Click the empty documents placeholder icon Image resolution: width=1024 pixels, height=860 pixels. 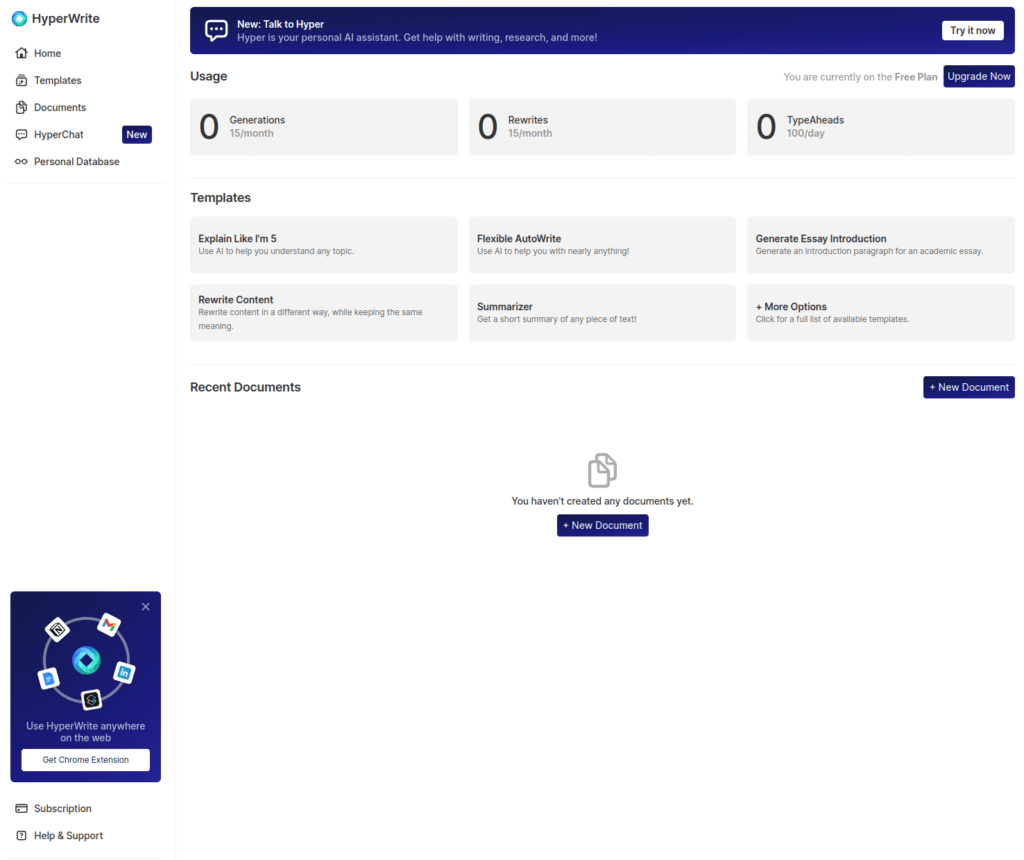tap(602, 470)
